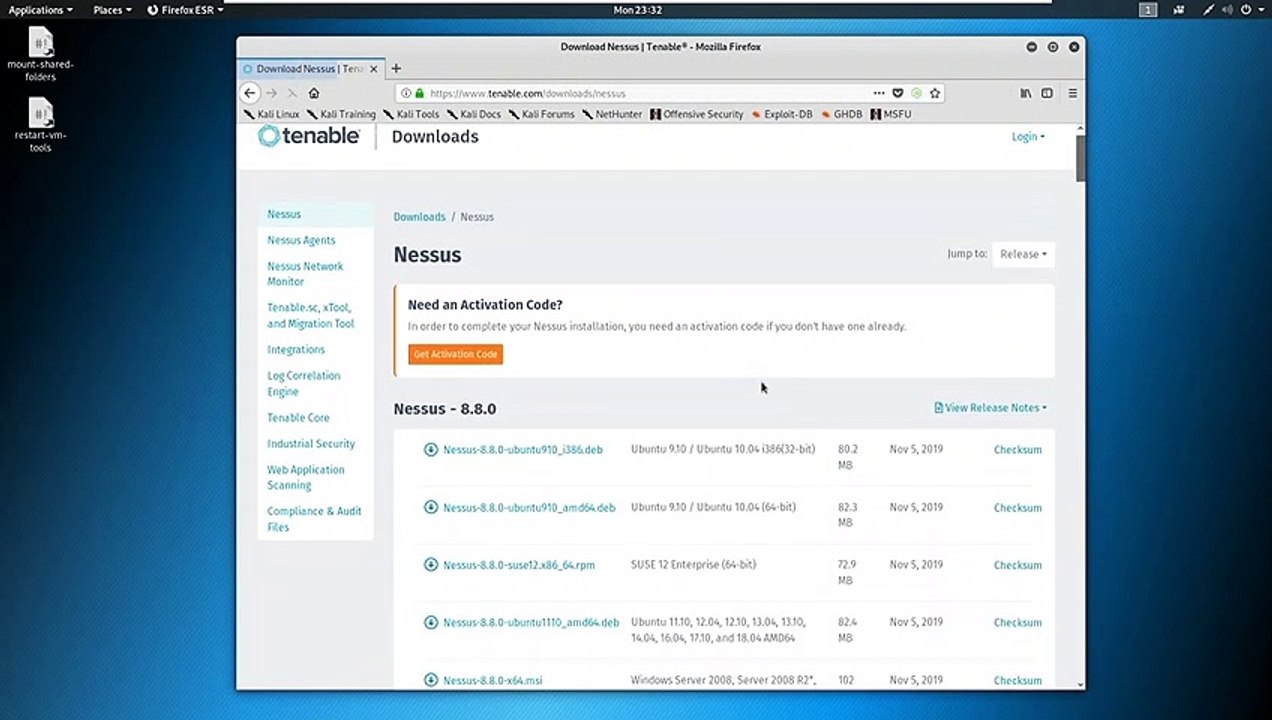
Task: Click download icon for Nessus-8.8.0-x64.msi
Action: click(431, 680)
